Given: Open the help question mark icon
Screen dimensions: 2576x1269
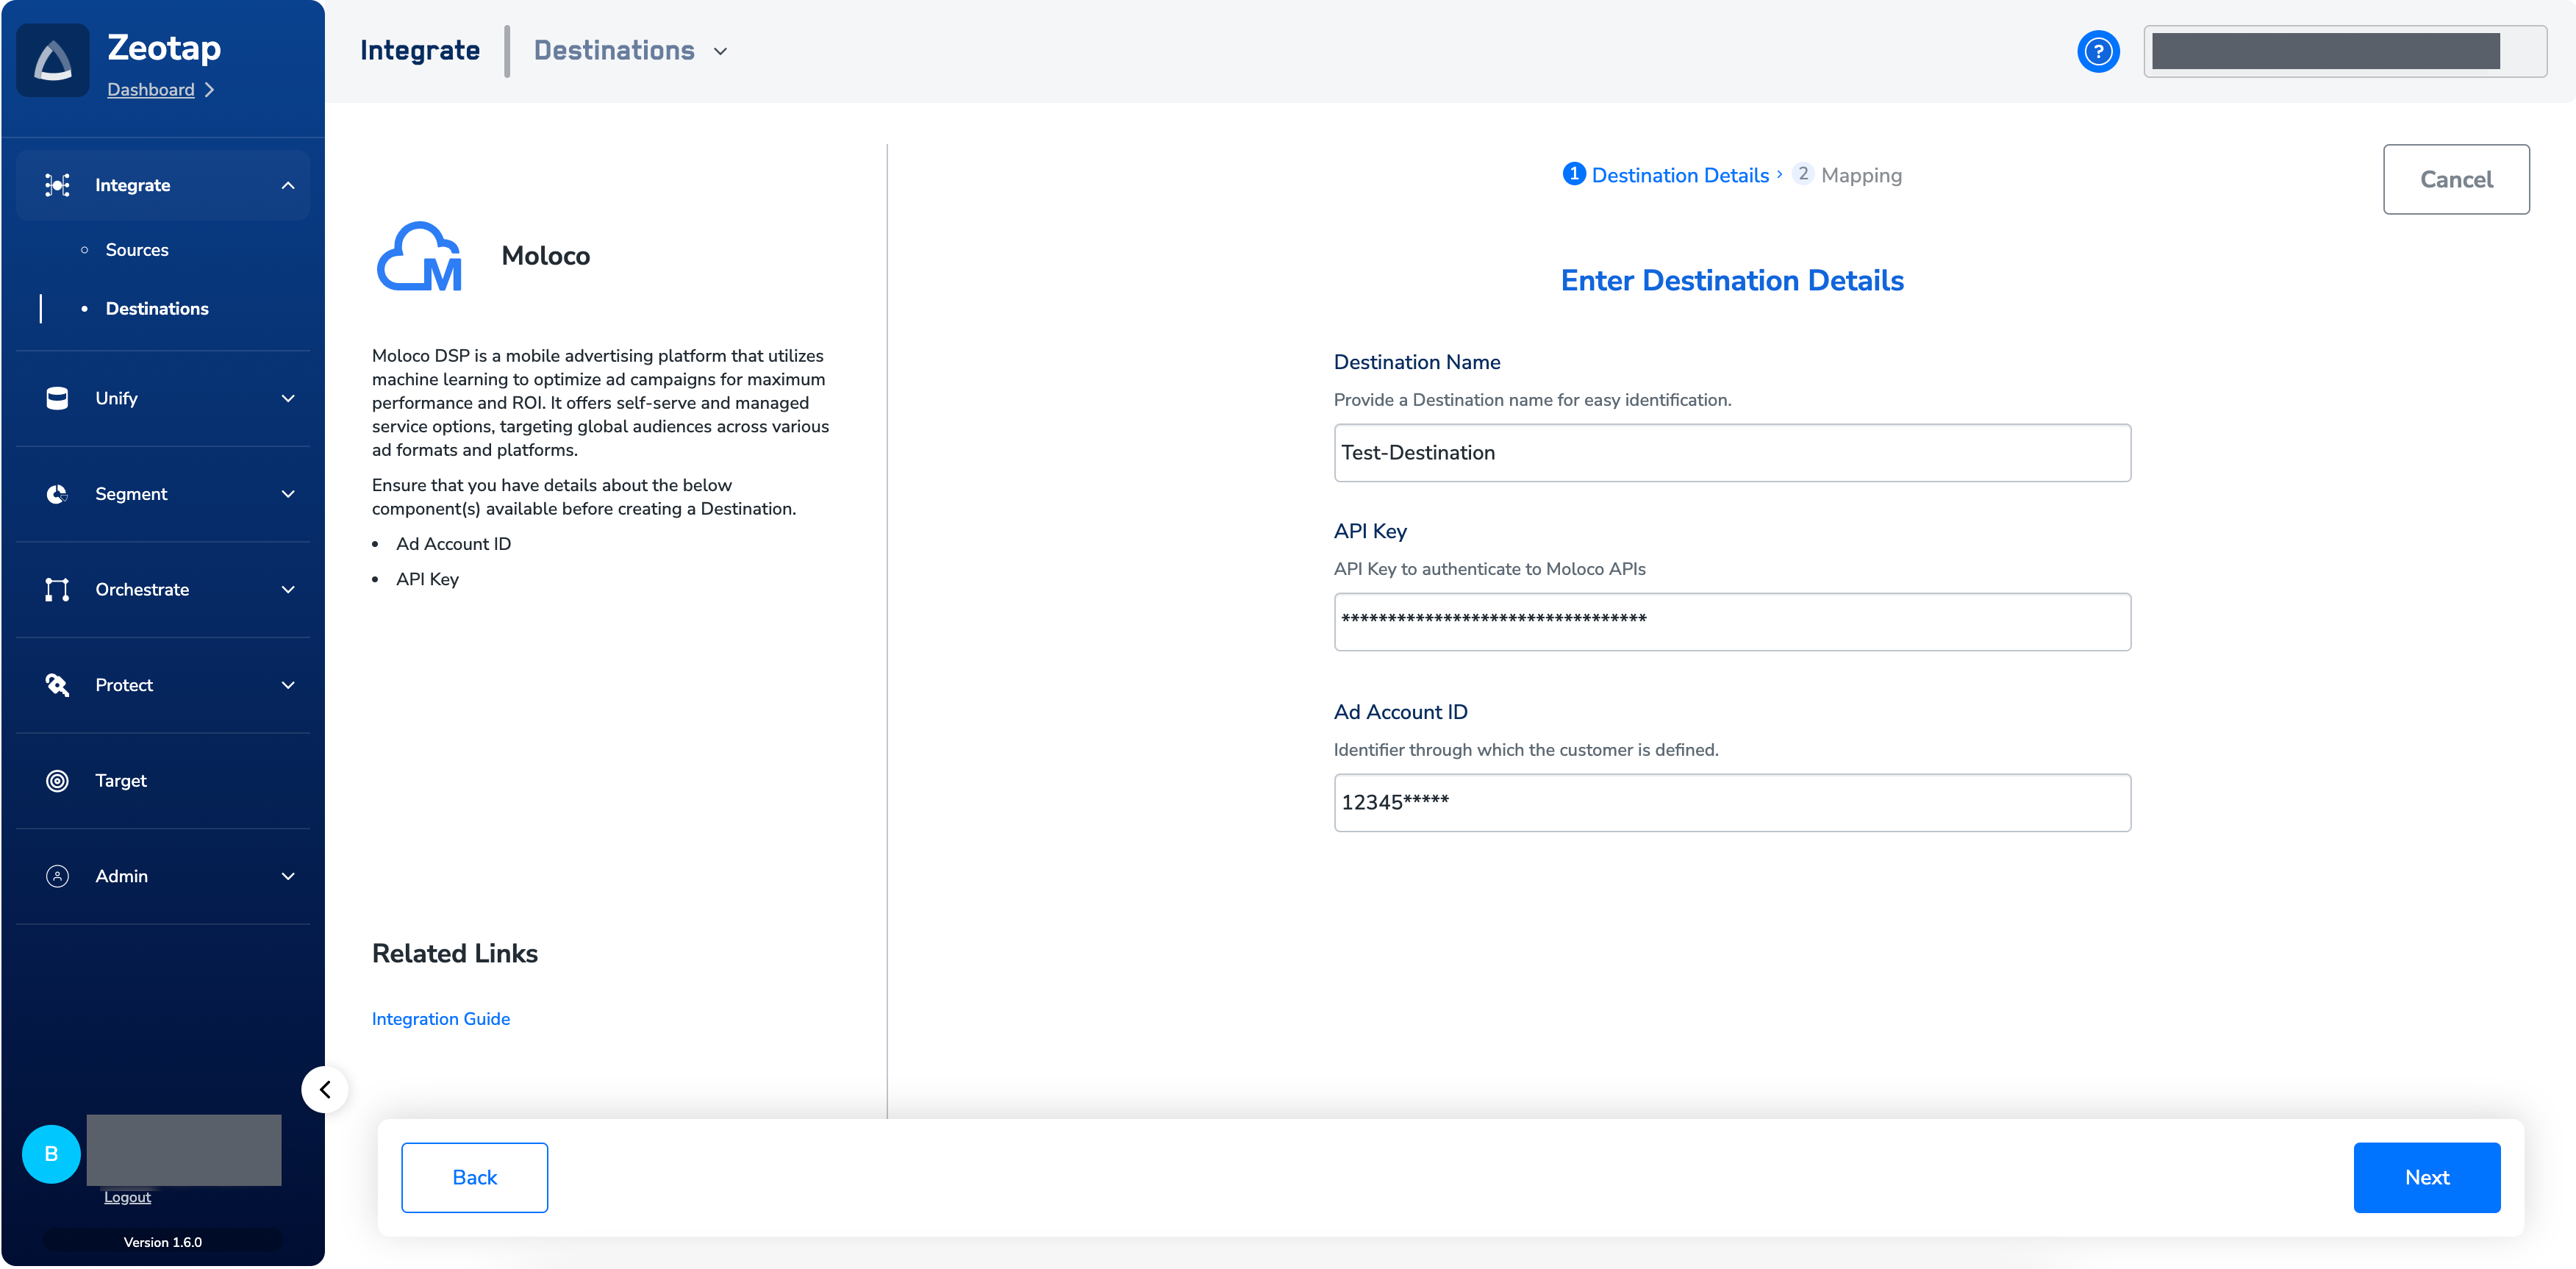Looking at the screenshot, I should 2098,52.
